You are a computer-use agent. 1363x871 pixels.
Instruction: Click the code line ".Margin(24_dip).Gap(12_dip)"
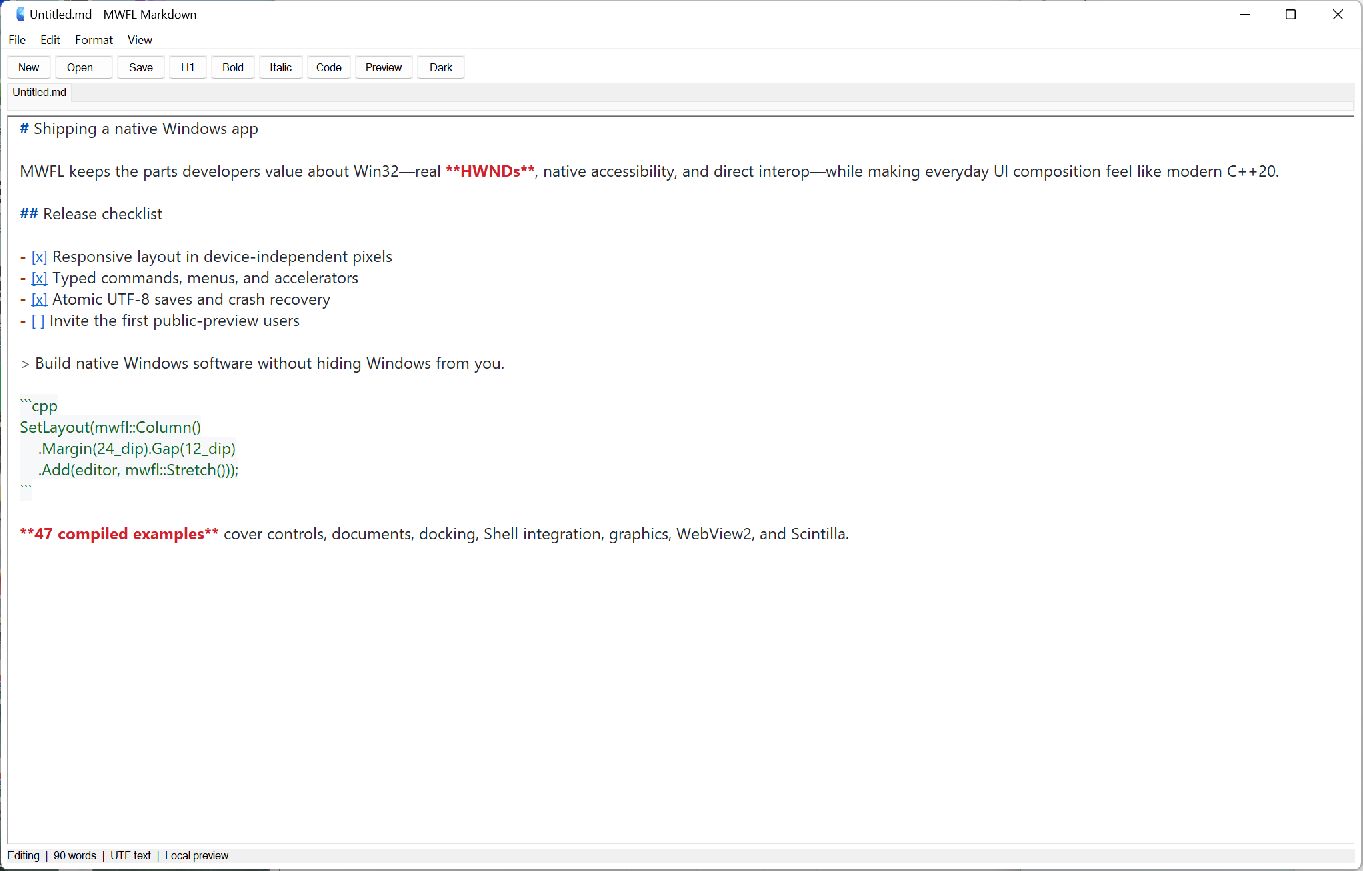[137, 448]
